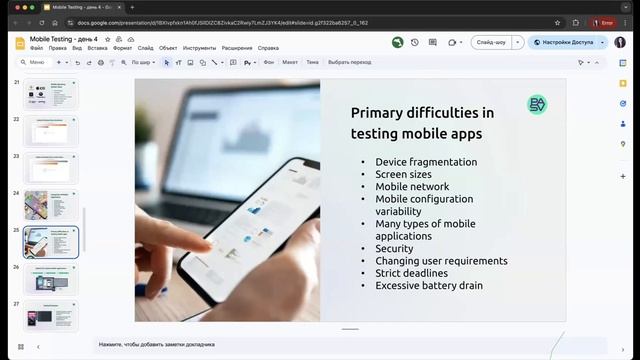Select the text box tool
640x360 pixels.
tap(178, 62)
